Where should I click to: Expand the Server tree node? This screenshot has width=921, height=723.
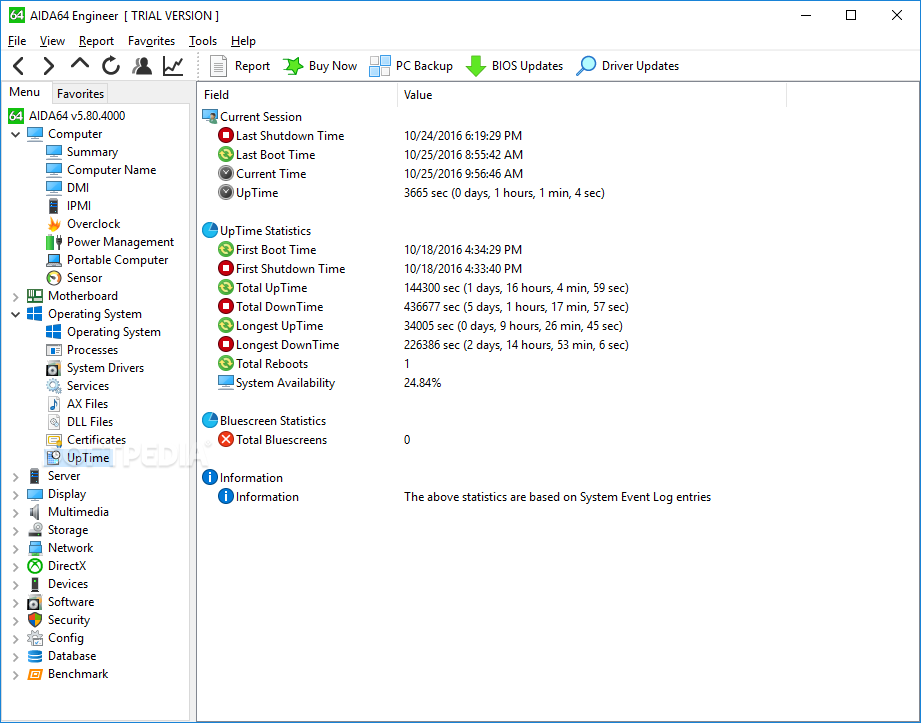(x=16, y=477)
